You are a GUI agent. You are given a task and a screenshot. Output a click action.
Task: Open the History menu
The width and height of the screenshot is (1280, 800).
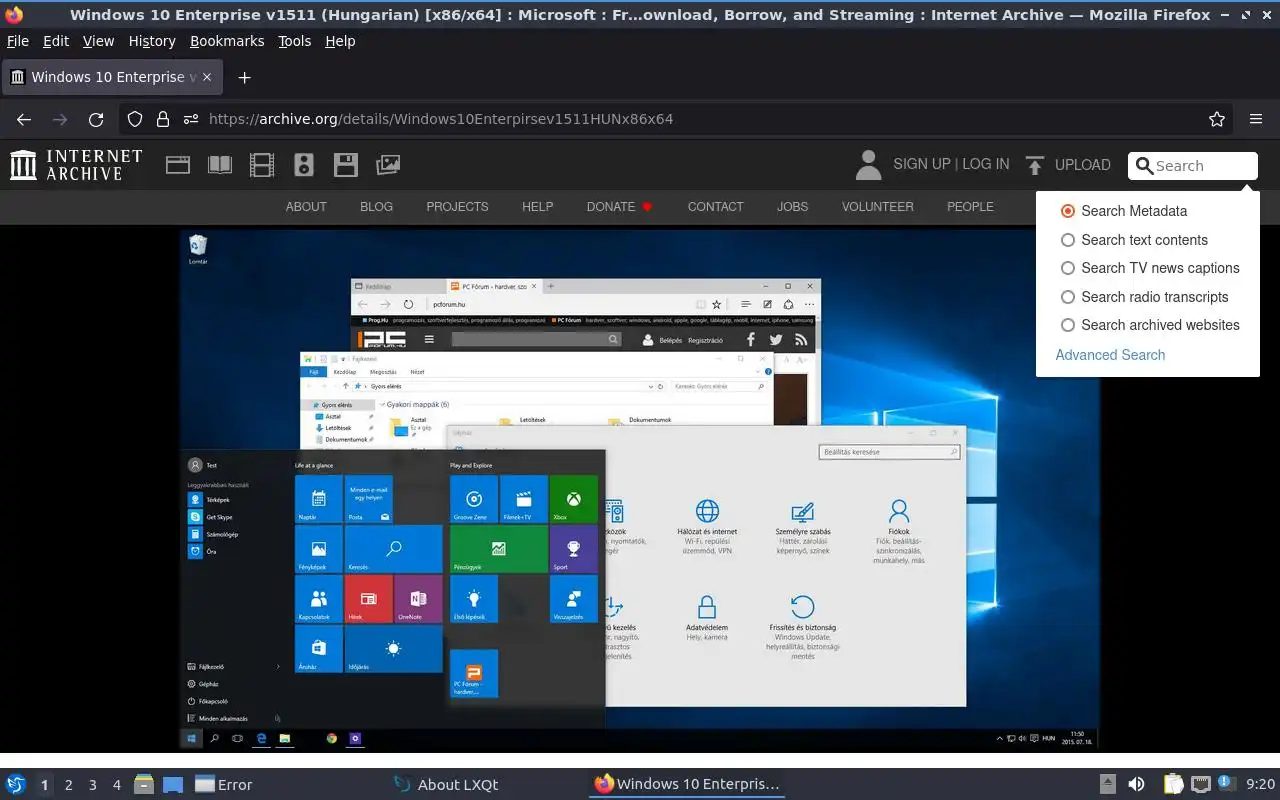(152, 41)
